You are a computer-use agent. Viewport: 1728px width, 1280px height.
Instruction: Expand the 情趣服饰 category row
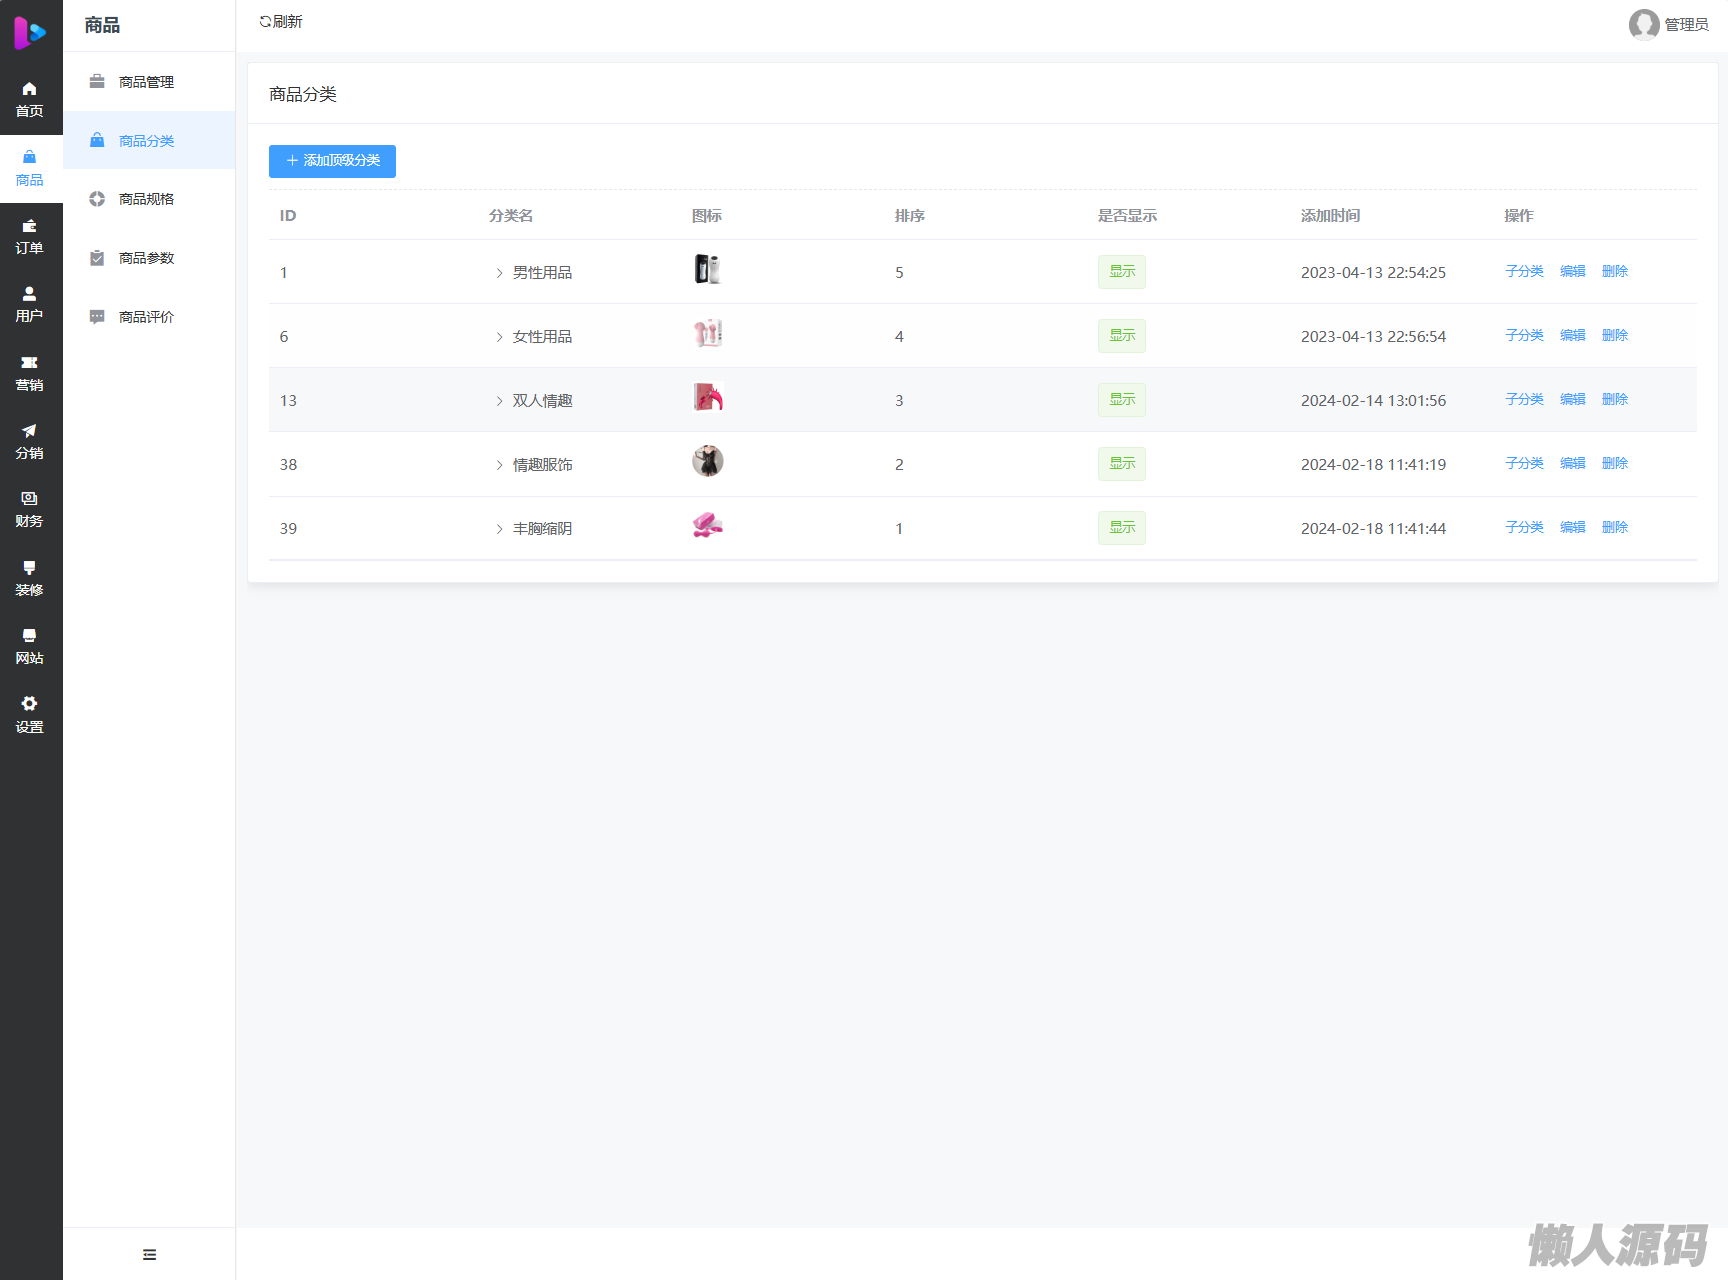tap(499, 465)
